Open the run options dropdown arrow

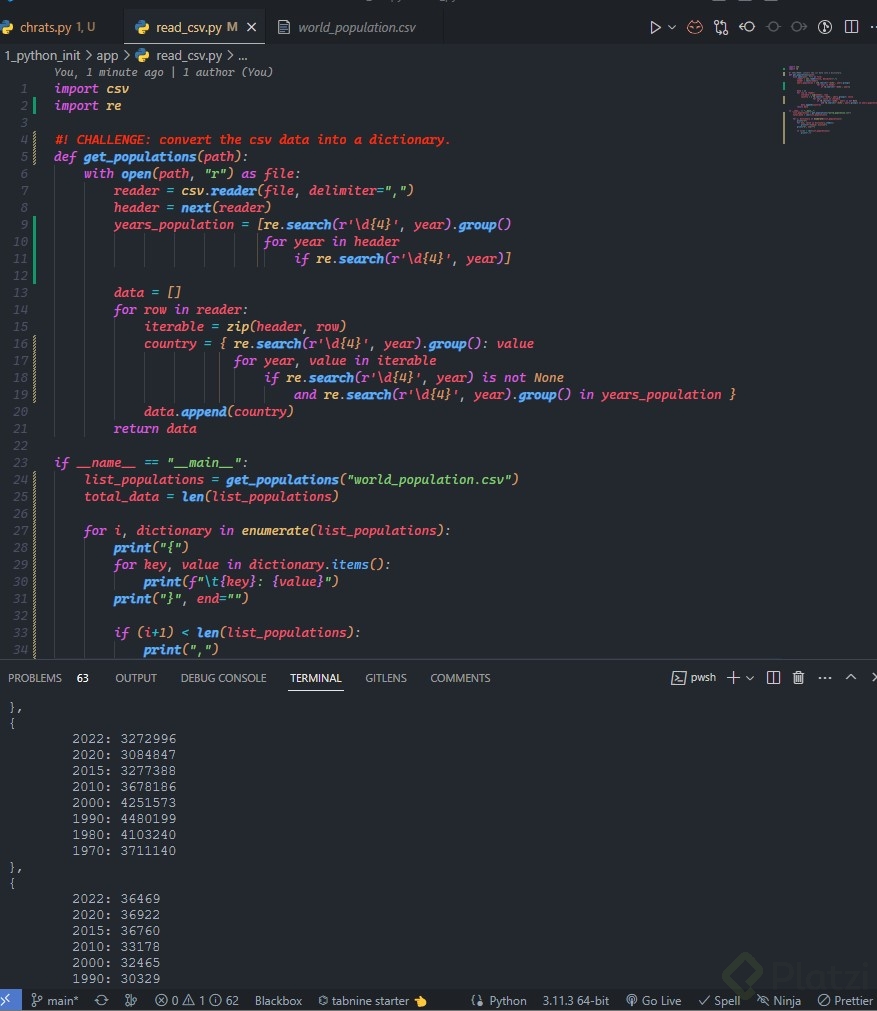pyautogui.click(x=672, y=27)
